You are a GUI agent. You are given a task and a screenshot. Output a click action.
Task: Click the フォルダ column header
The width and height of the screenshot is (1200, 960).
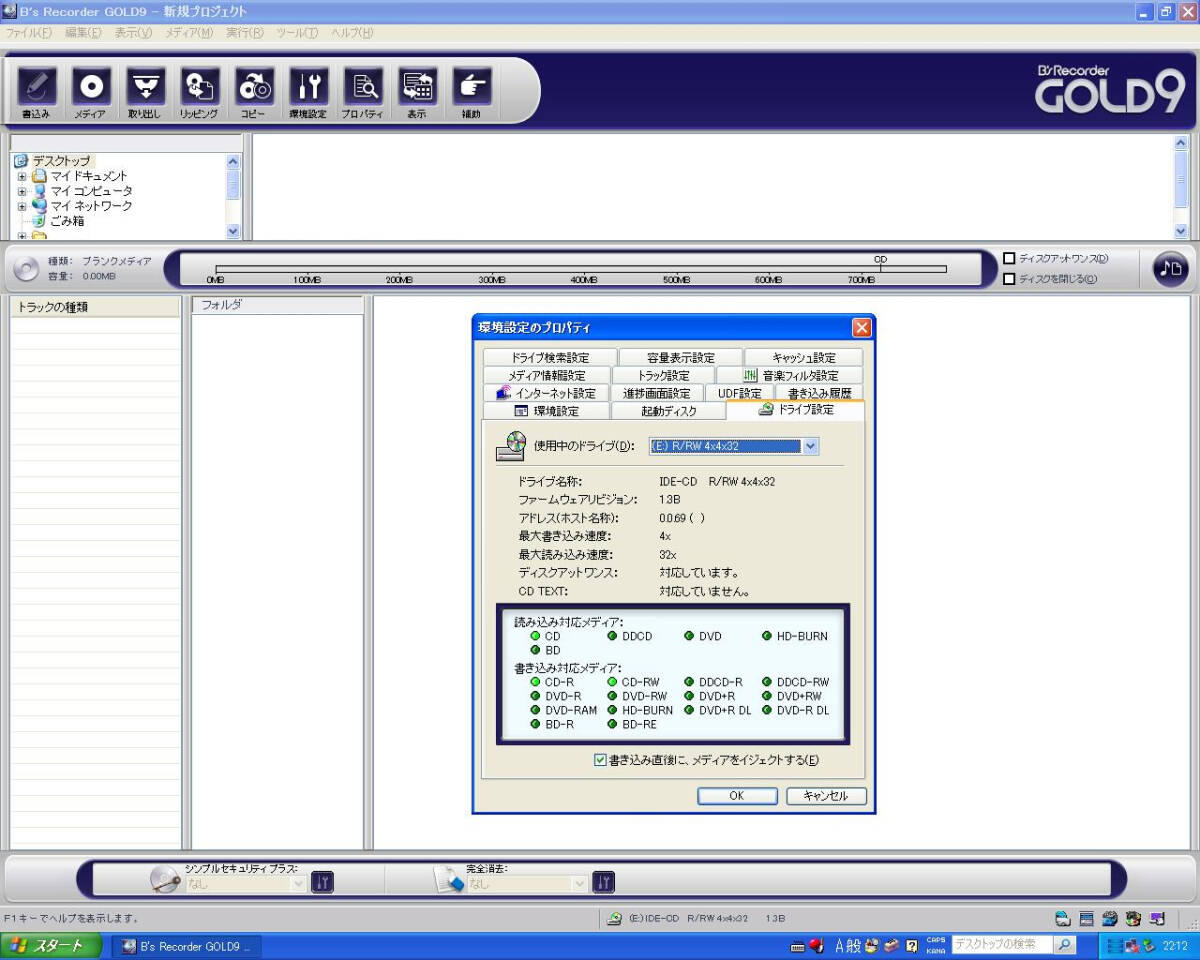[277, 305]
